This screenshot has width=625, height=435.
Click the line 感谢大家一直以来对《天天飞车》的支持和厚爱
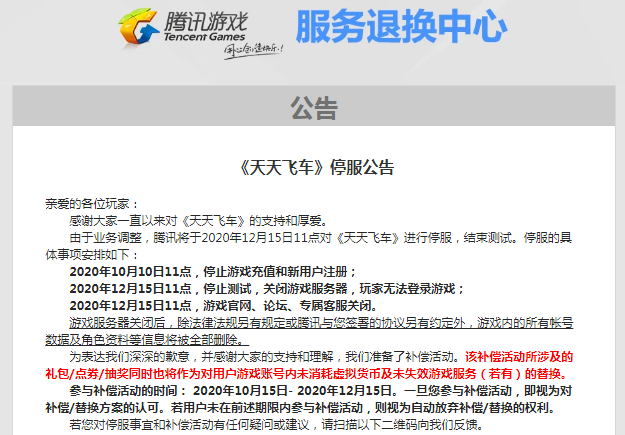point(199,220)
